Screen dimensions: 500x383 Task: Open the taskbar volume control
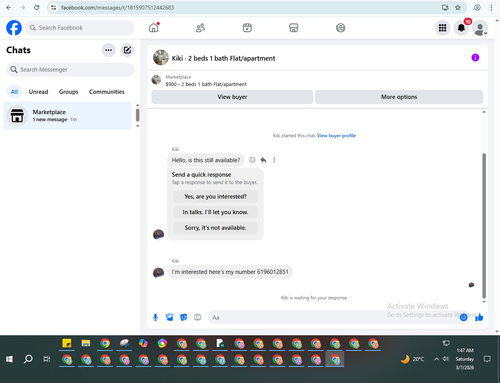tap(446, 359)
